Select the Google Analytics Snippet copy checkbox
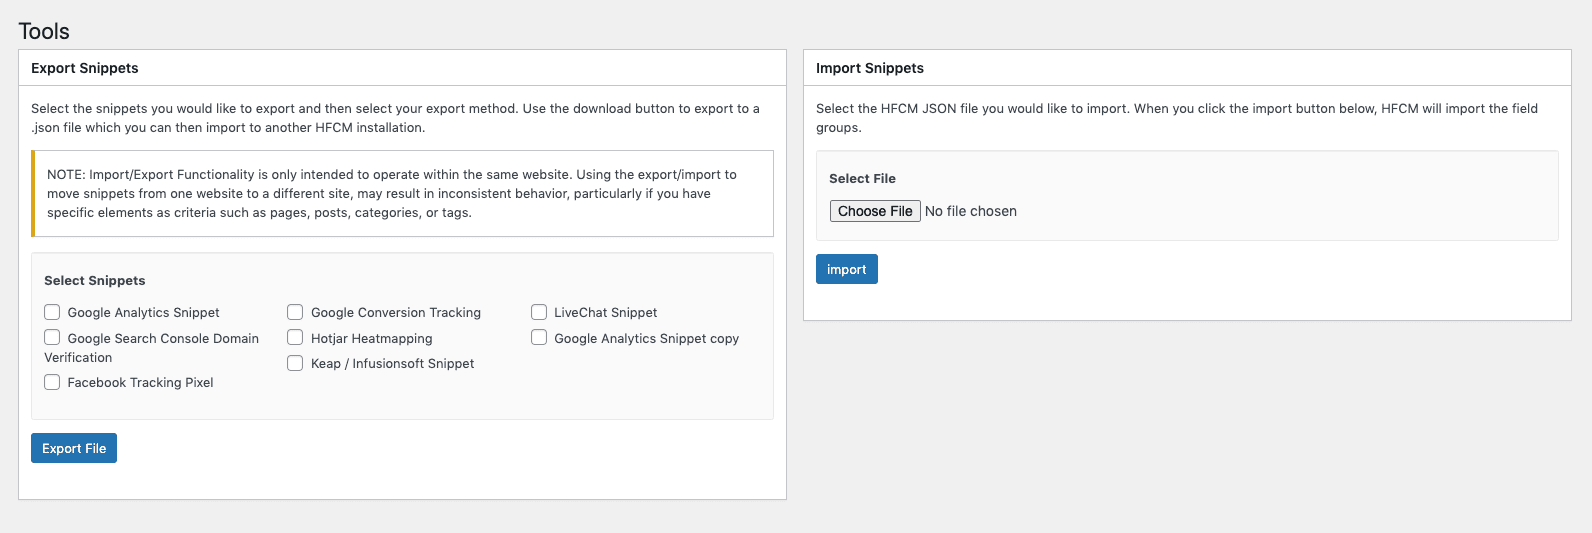 pos(539,338)
